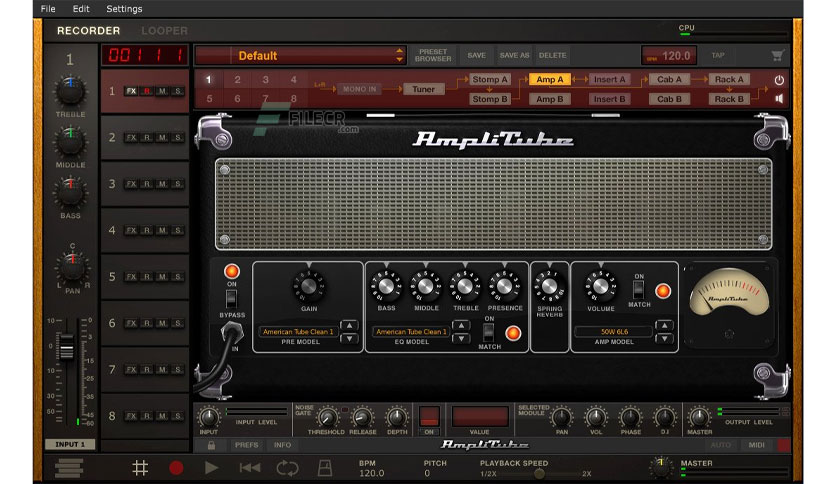The width and height of the screenshot is (836, 484).
Task: Open the shopping cart store icon
Action: pyautogui.click(x=777, y=55)
